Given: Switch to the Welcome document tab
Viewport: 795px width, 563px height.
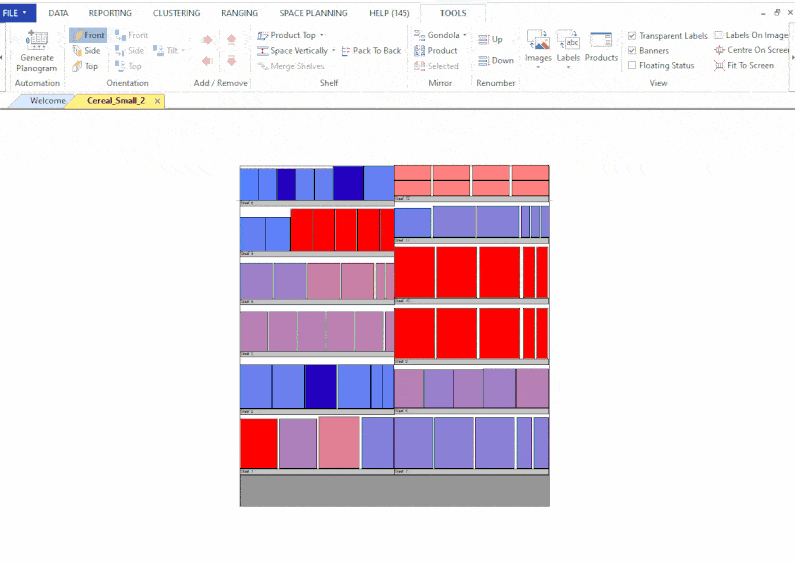Looking at the screenshot, I should (47, 100).
